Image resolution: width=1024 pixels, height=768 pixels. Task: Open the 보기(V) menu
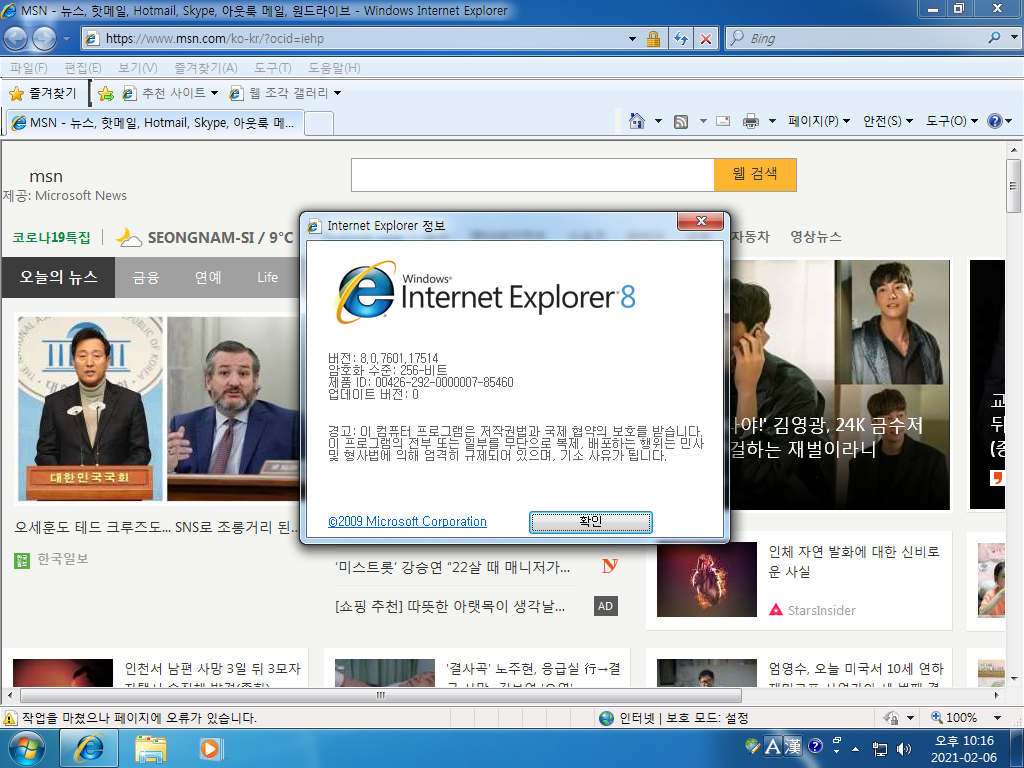pyautogui.click(x=138, y=68)
